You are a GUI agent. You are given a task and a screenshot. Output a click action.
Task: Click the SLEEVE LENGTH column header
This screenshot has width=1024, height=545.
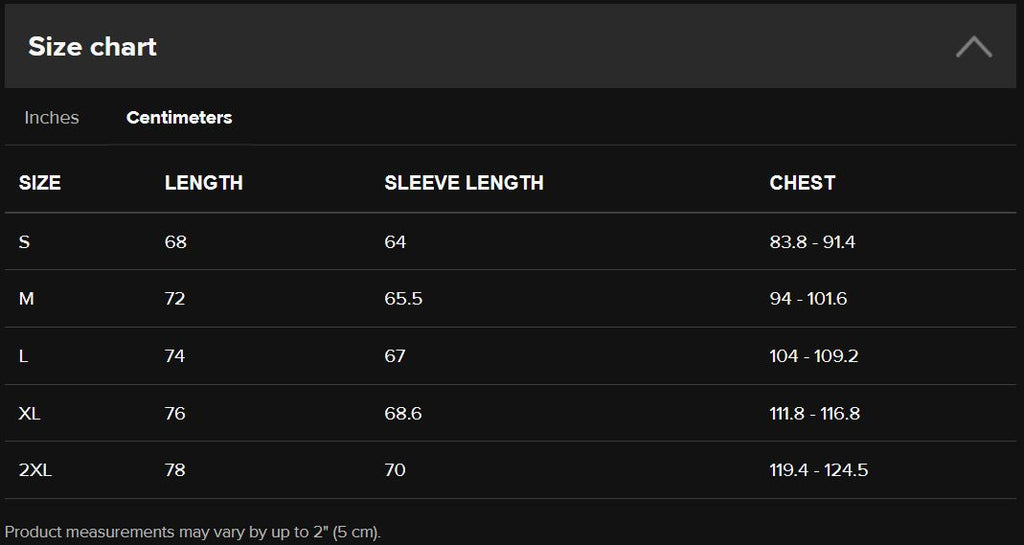tap(464, 183)
